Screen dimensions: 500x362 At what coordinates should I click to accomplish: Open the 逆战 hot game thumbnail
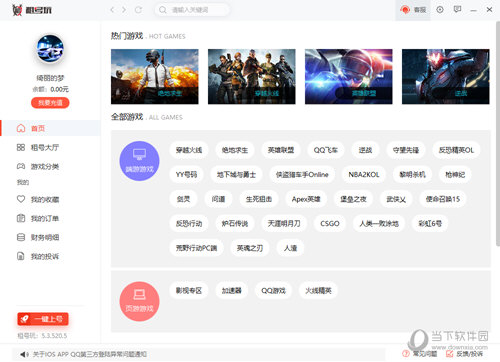[x=446, y=77]
